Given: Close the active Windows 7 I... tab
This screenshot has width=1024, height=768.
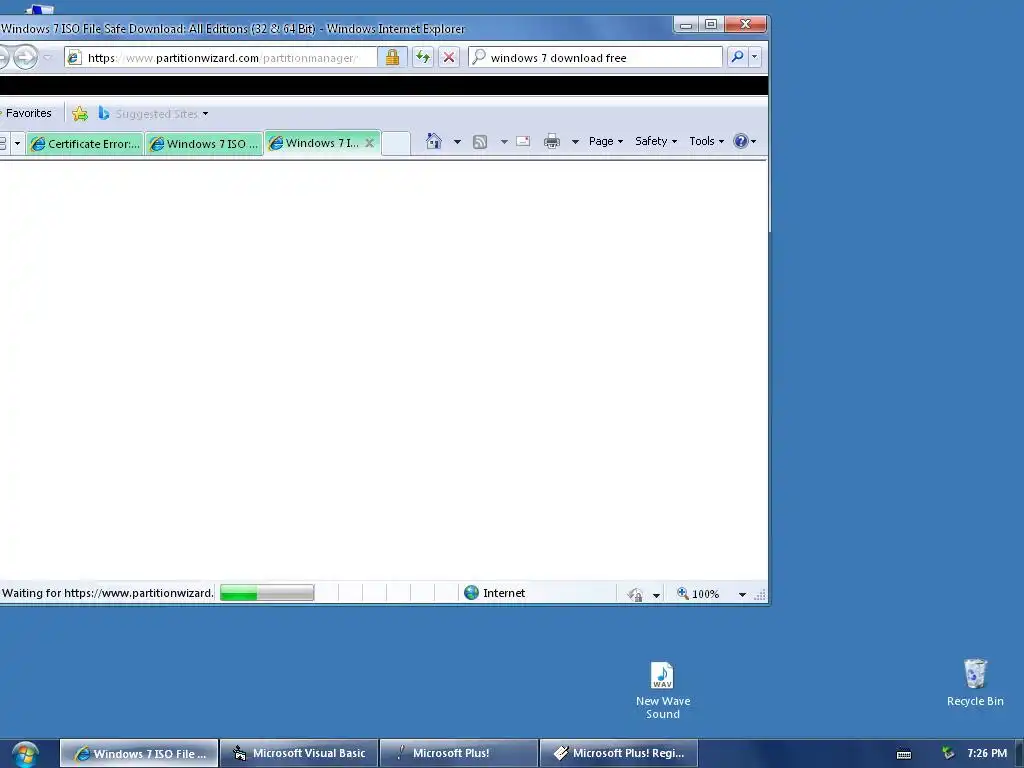Looking at the screenshot, I should [369, 143].
